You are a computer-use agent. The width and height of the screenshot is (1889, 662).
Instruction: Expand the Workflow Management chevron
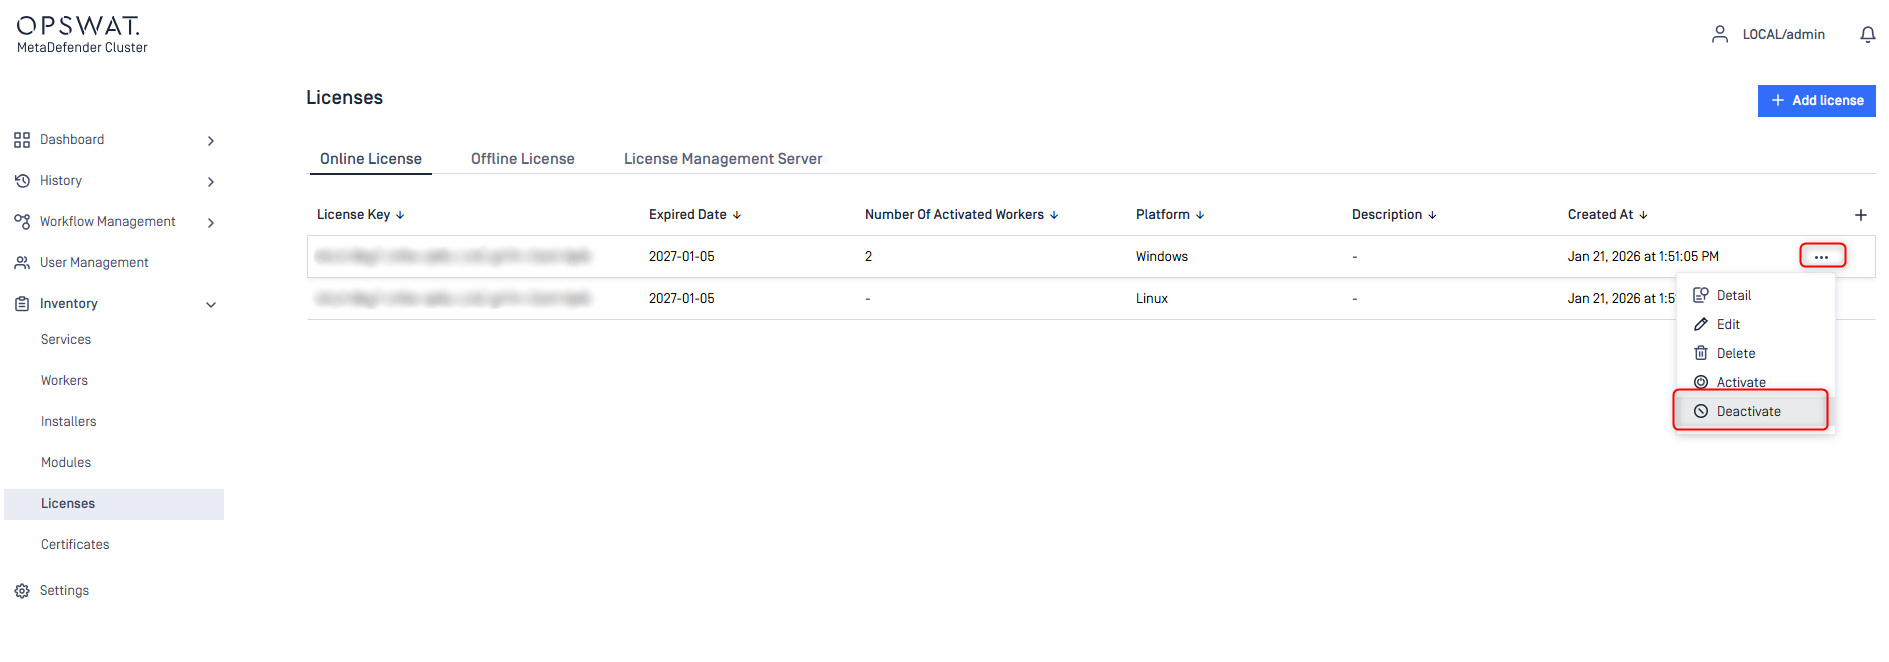point(210,223)
